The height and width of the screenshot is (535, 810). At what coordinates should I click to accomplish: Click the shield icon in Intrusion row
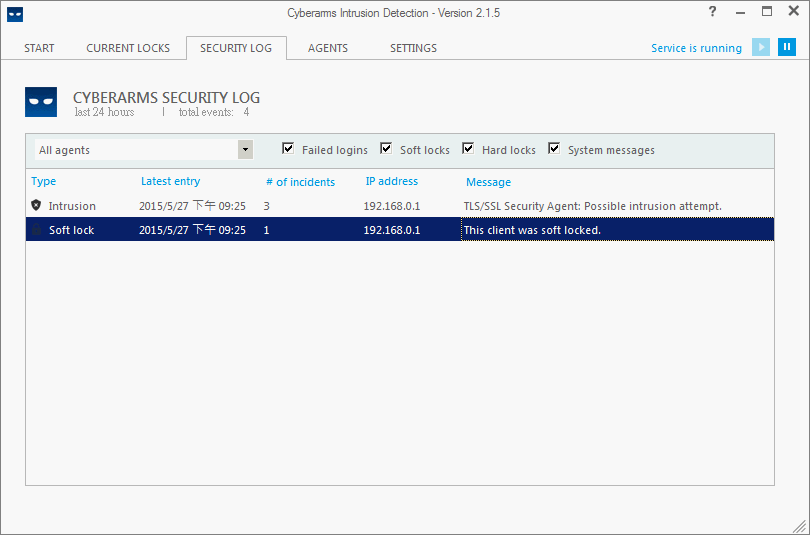click(36, 206)
